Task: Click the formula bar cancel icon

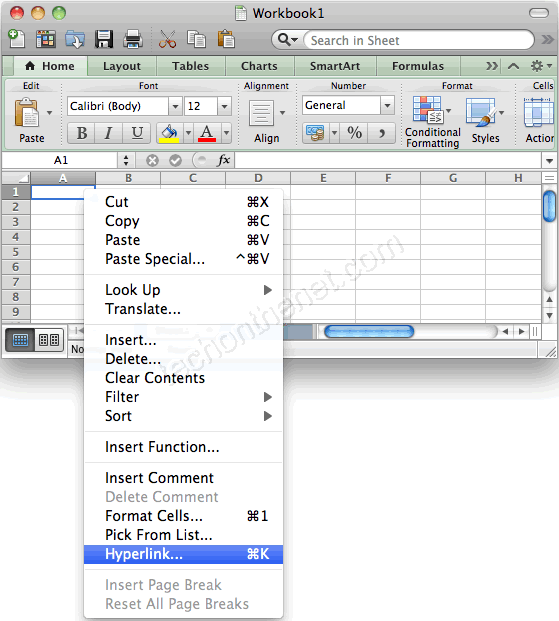Action: [152, 160]
